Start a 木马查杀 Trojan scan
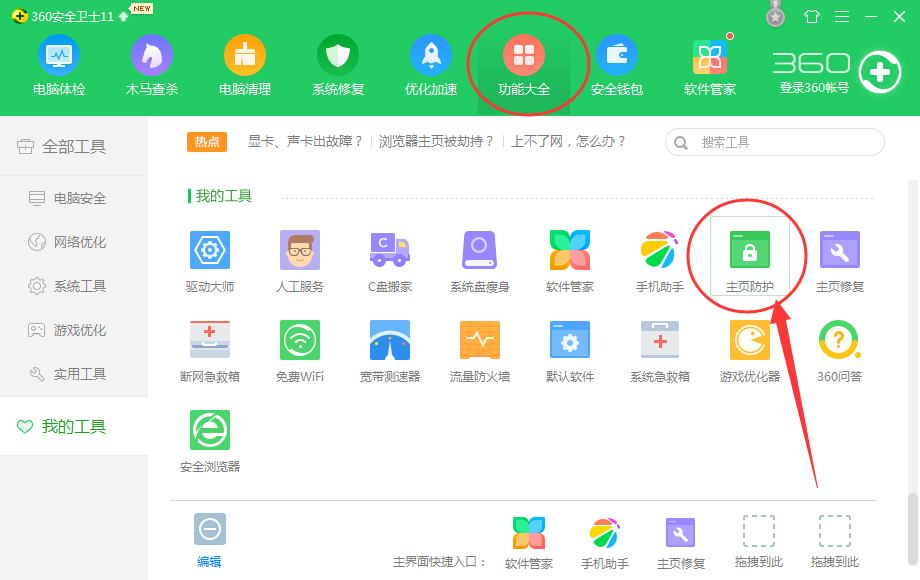 (151, 65)
